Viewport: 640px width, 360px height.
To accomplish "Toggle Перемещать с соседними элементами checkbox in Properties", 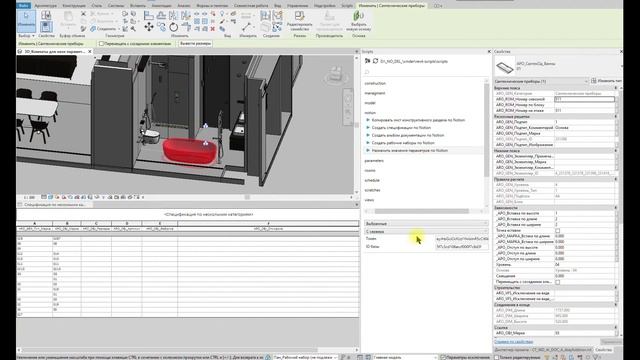I will 558,282.
